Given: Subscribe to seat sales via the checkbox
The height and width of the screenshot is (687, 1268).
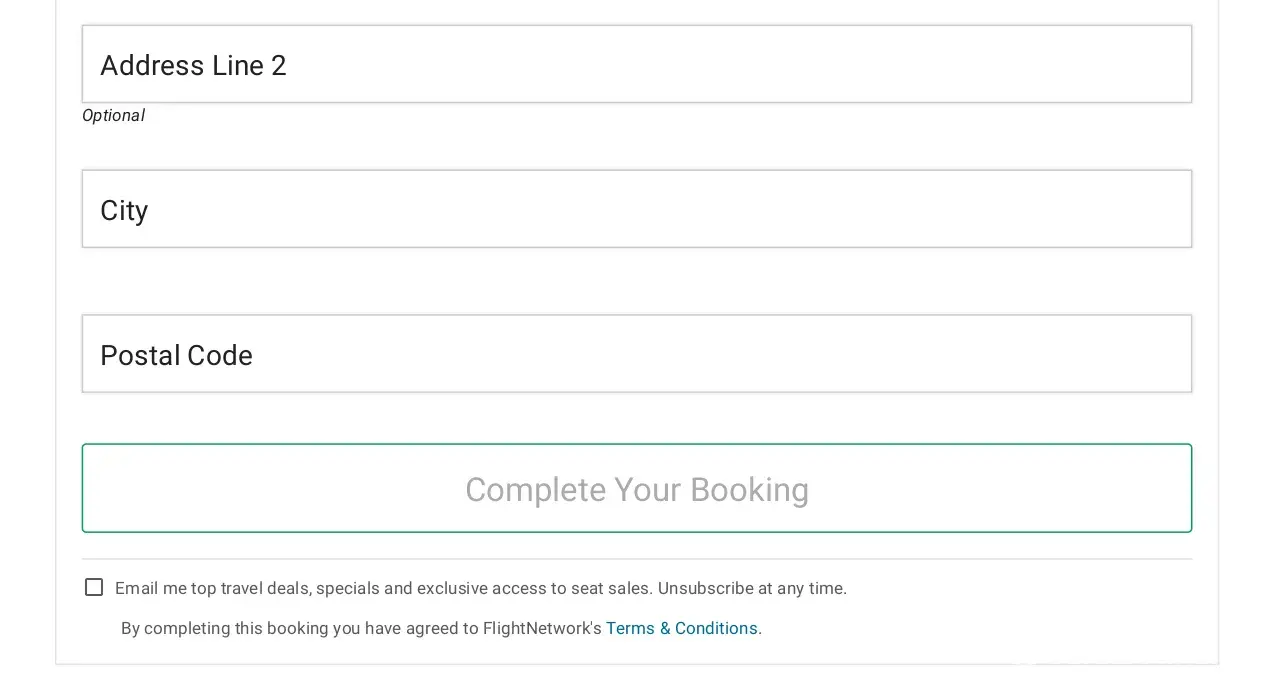Looking at the screenshot, I should (x=94, y=588).
